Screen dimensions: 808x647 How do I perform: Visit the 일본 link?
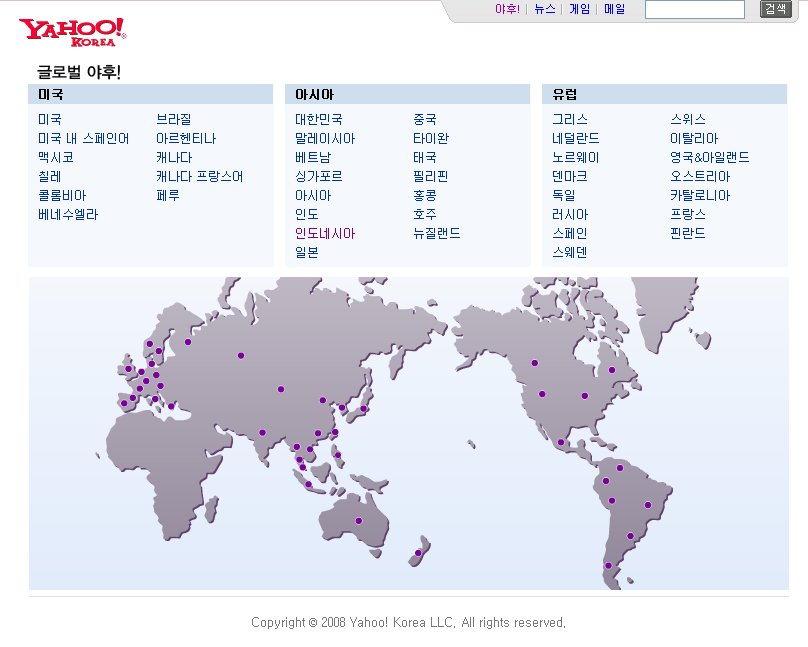307,253
